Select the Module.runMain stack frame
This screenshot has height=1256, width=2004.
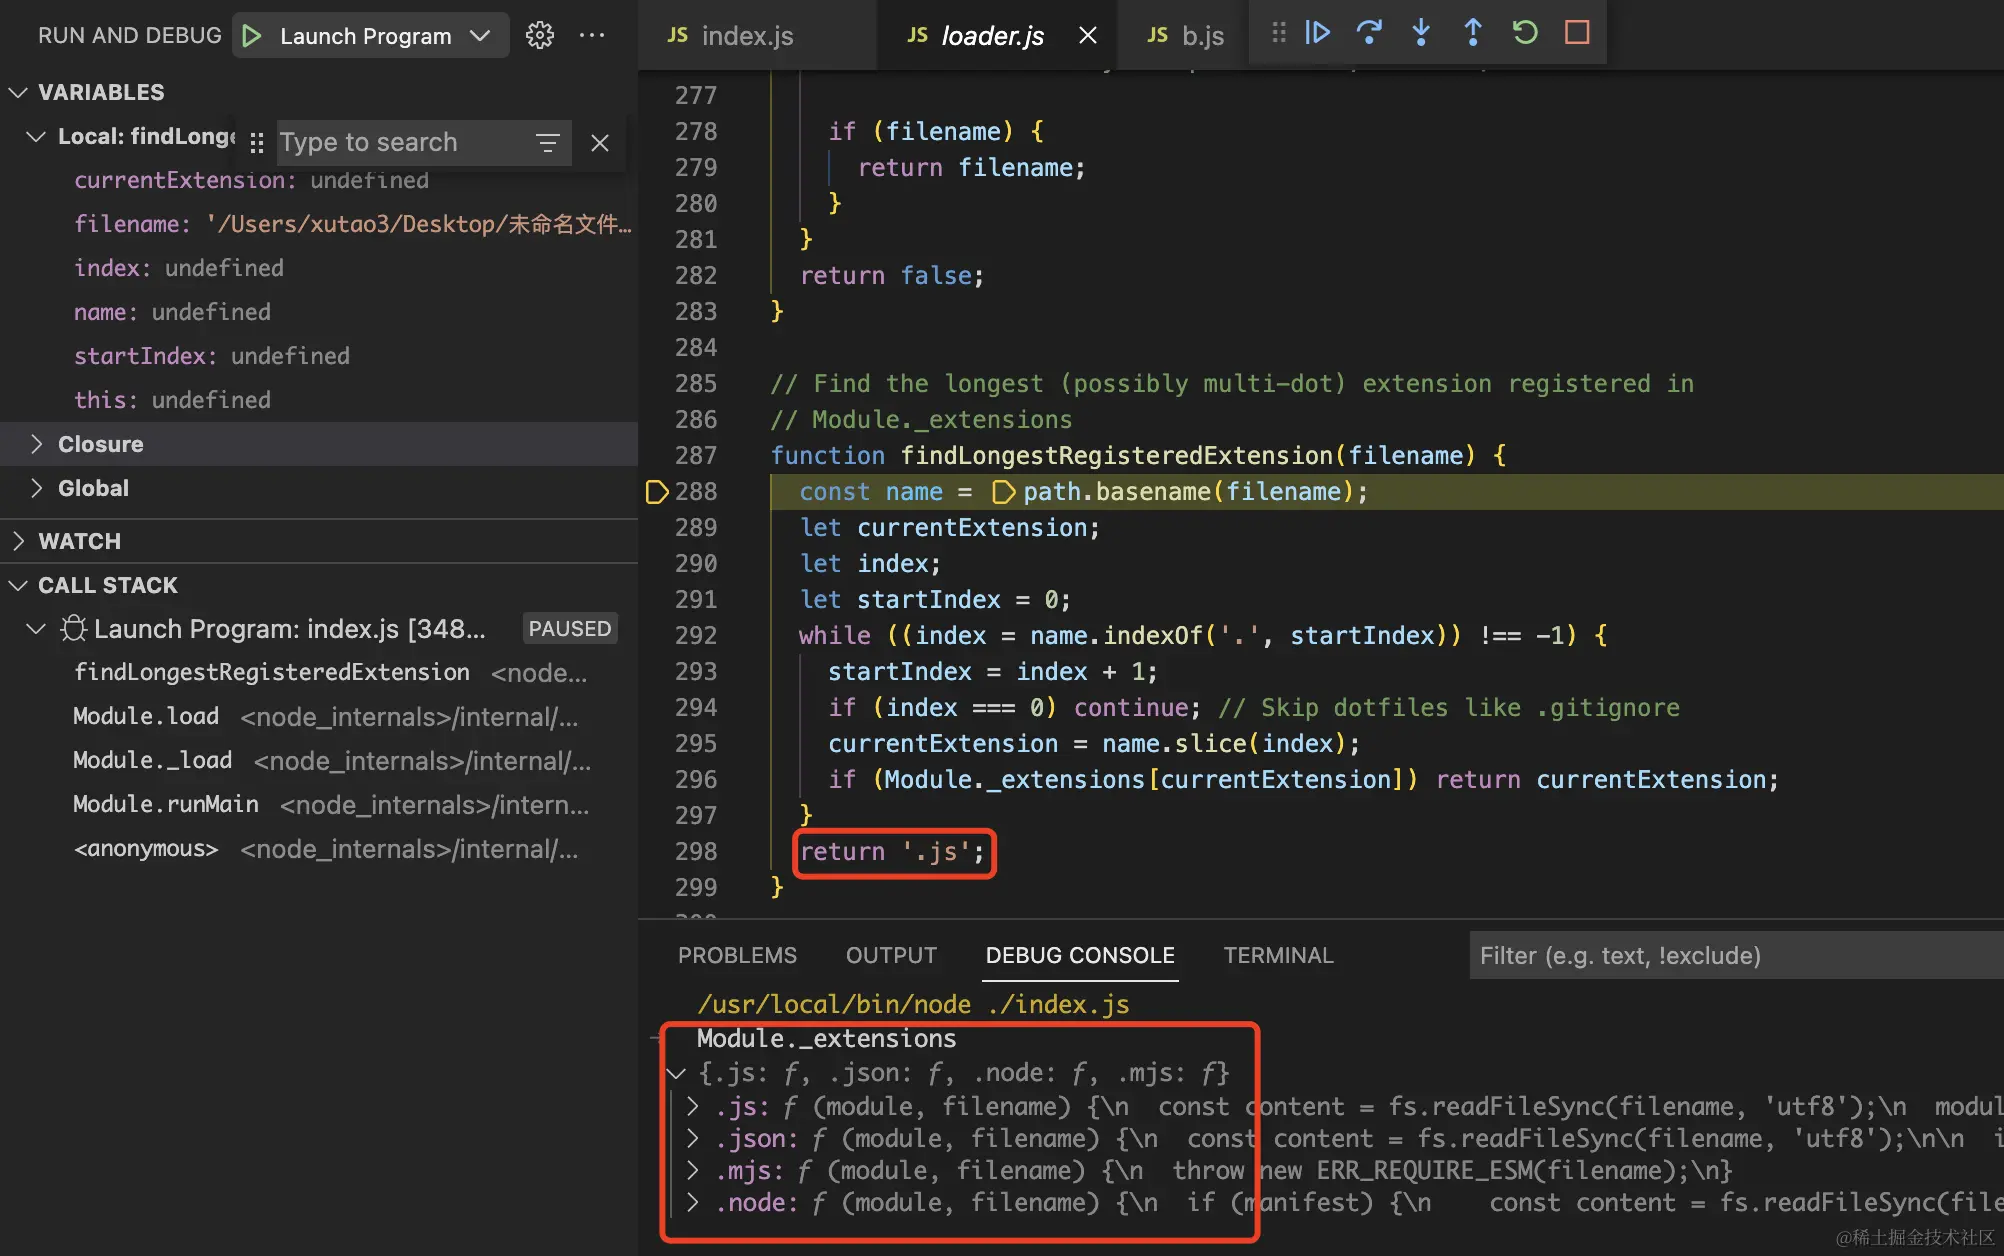point(320,805)
